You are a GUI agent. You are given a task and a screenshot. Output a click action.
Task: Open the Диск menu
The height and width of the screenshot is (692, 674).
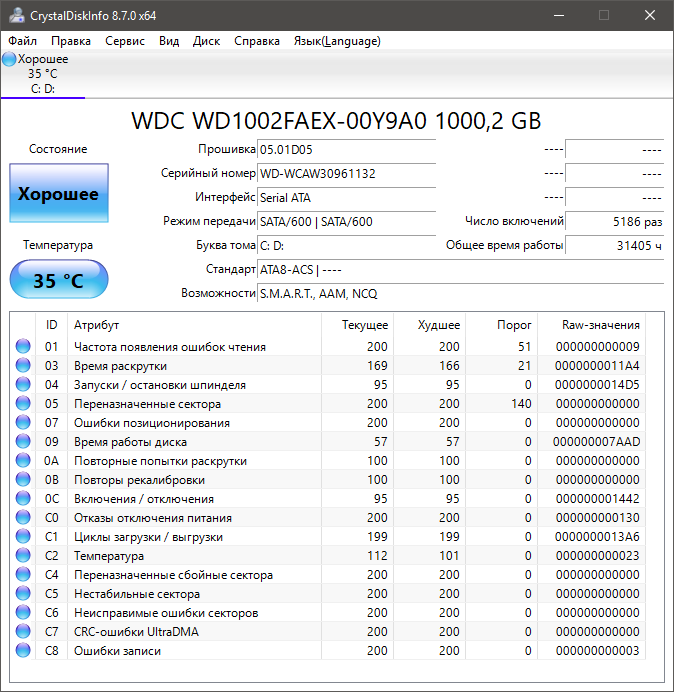[207, 41]
